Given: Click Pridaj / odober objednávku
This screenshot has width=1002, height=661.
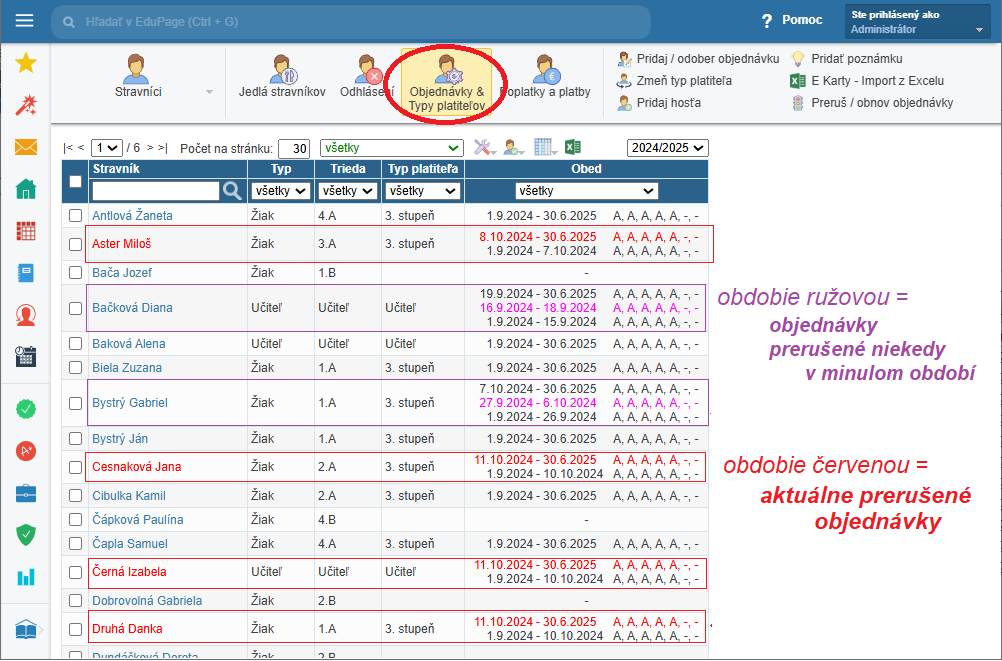Looking at the screenshot, I should [x=698, y=59].
